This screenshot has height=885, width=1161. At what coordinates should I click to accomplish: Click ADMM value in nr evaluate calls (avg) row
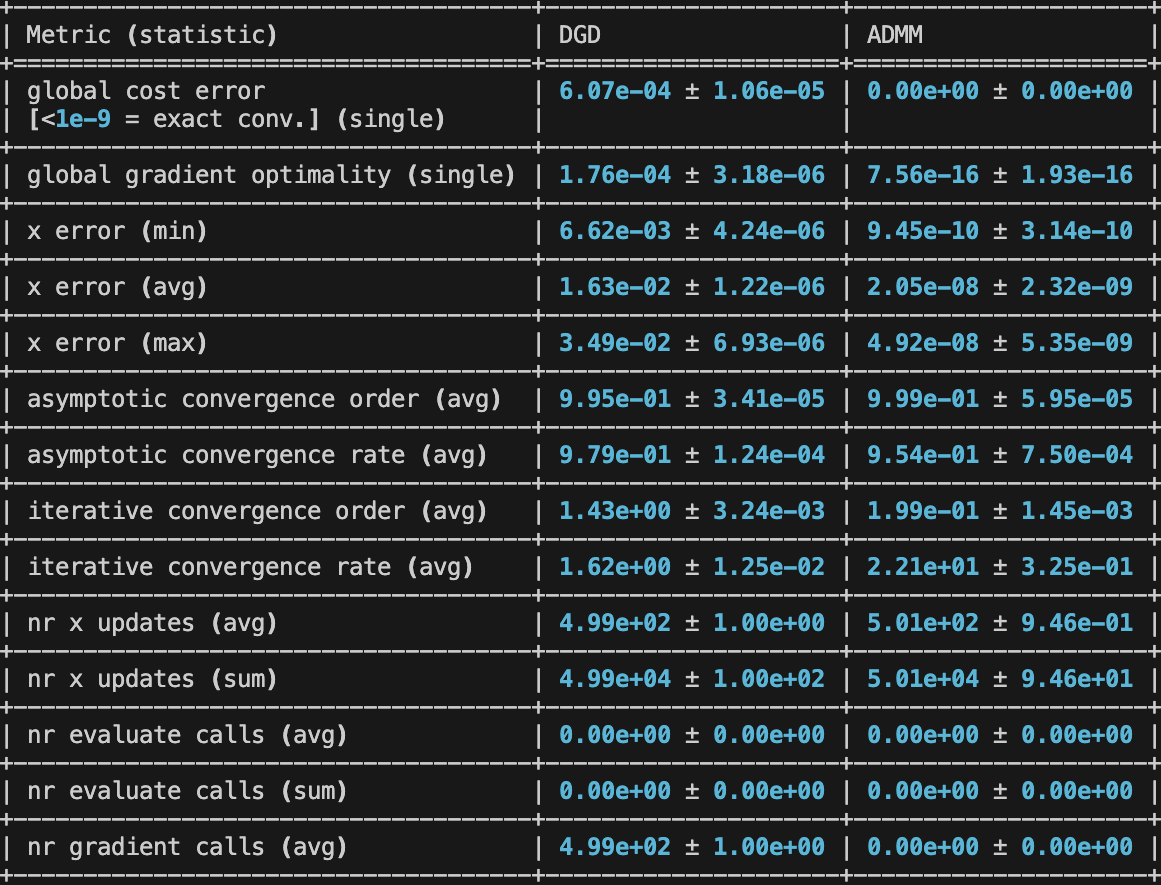(1000, 735)
